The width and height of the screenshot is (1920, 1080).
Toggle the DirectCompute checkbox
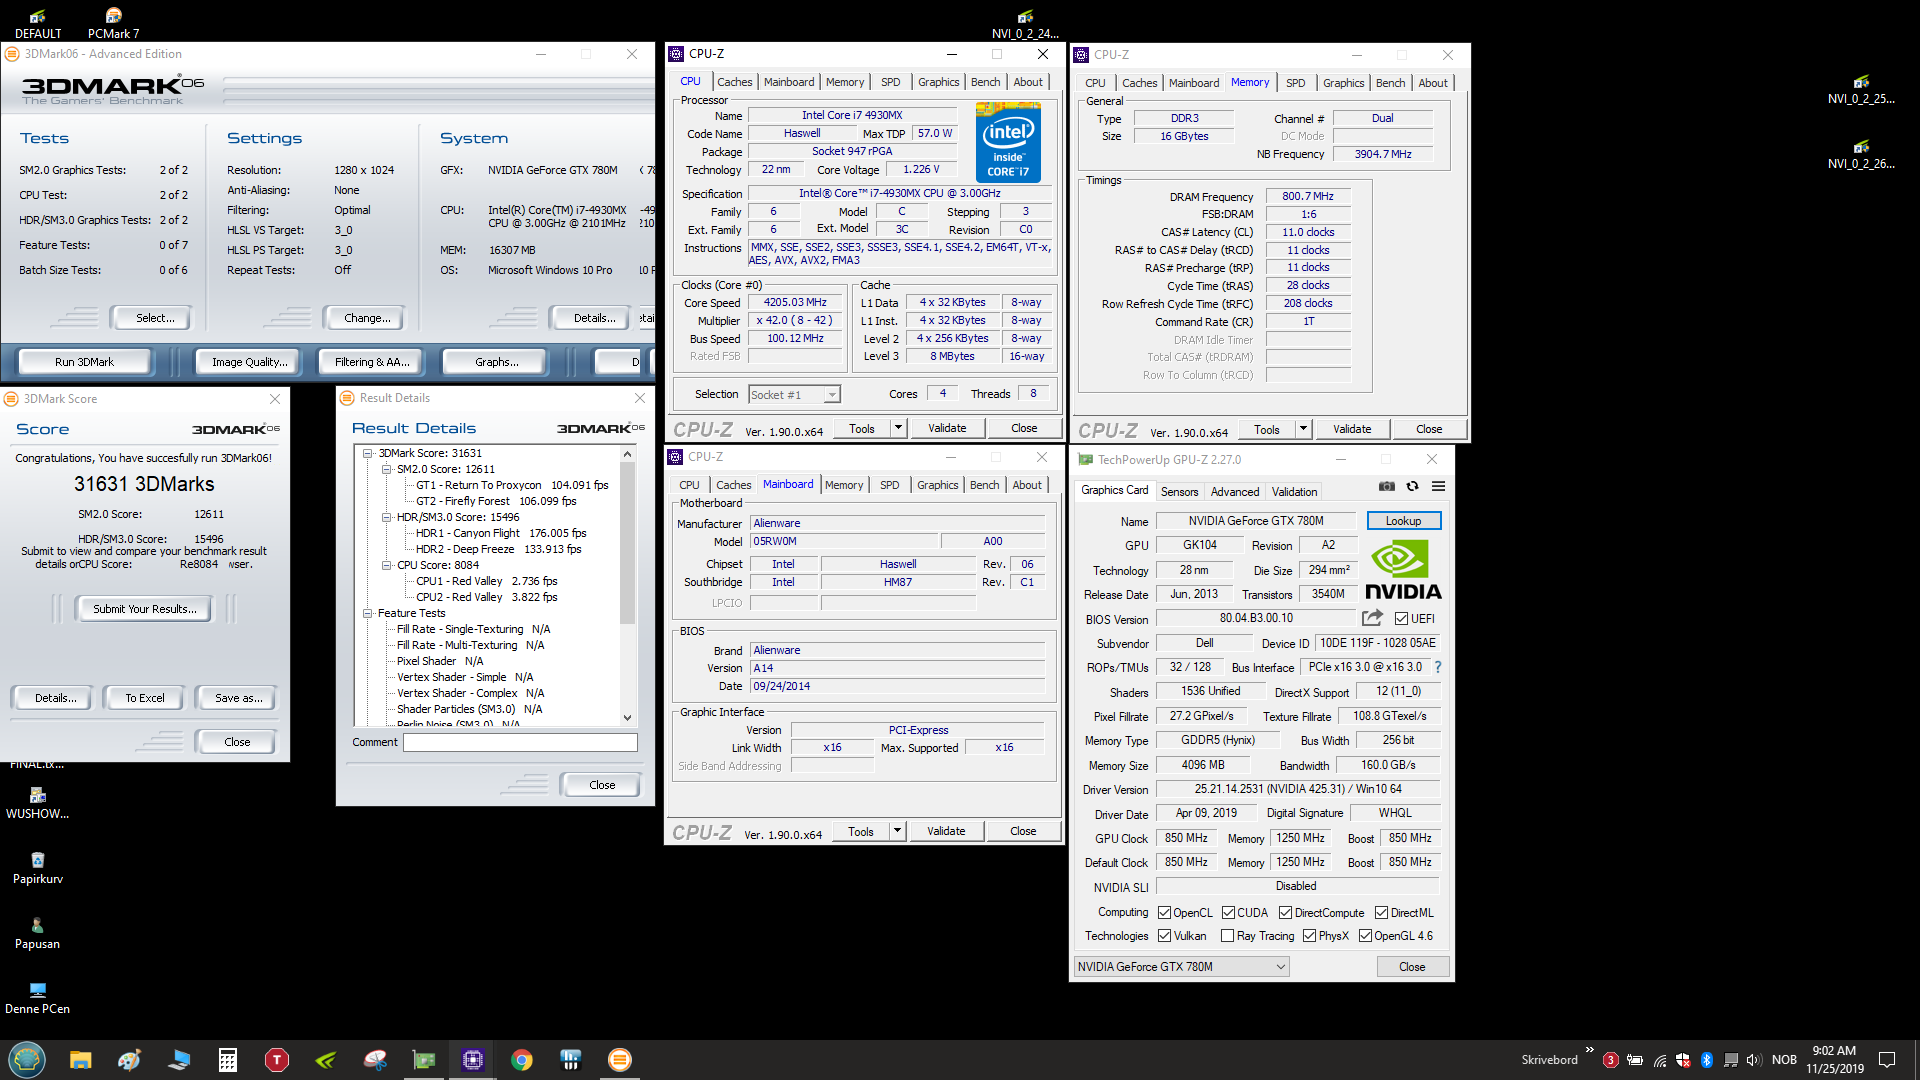pyautogui.click(x=1286, y=913)
